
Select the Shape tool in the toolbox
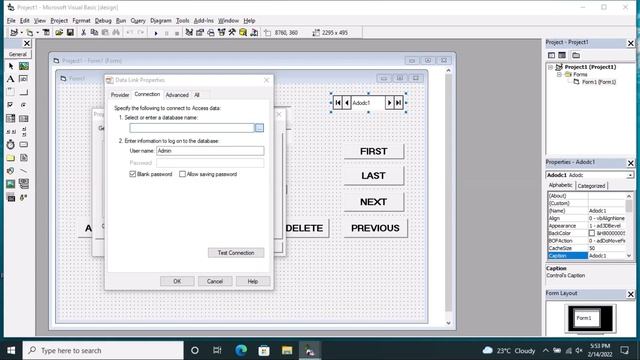[x=11, y=171]
